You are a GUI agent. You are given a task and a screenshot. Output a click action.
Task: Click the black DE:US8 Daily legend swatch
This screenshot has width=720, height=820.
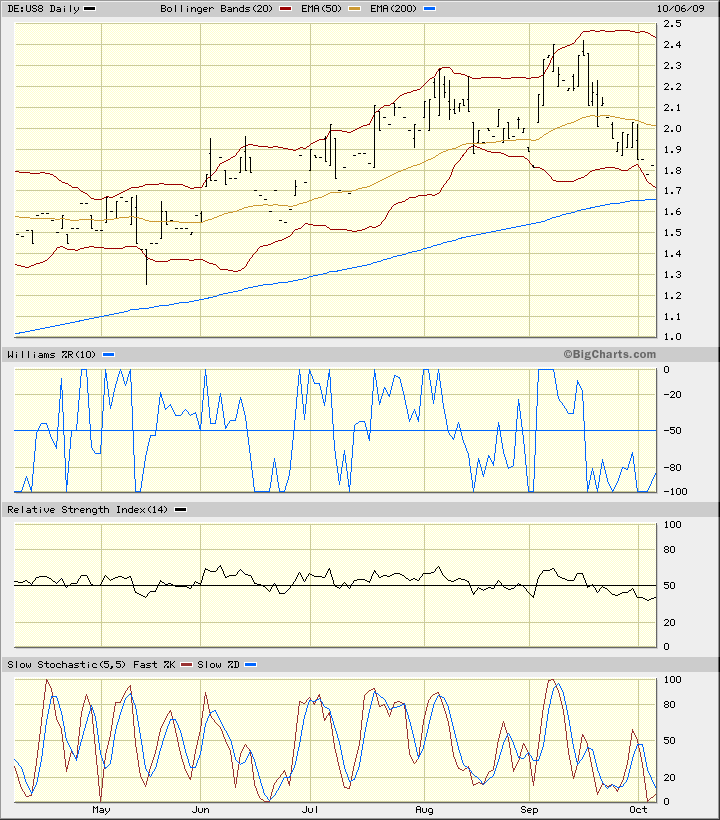coord(89,9)
